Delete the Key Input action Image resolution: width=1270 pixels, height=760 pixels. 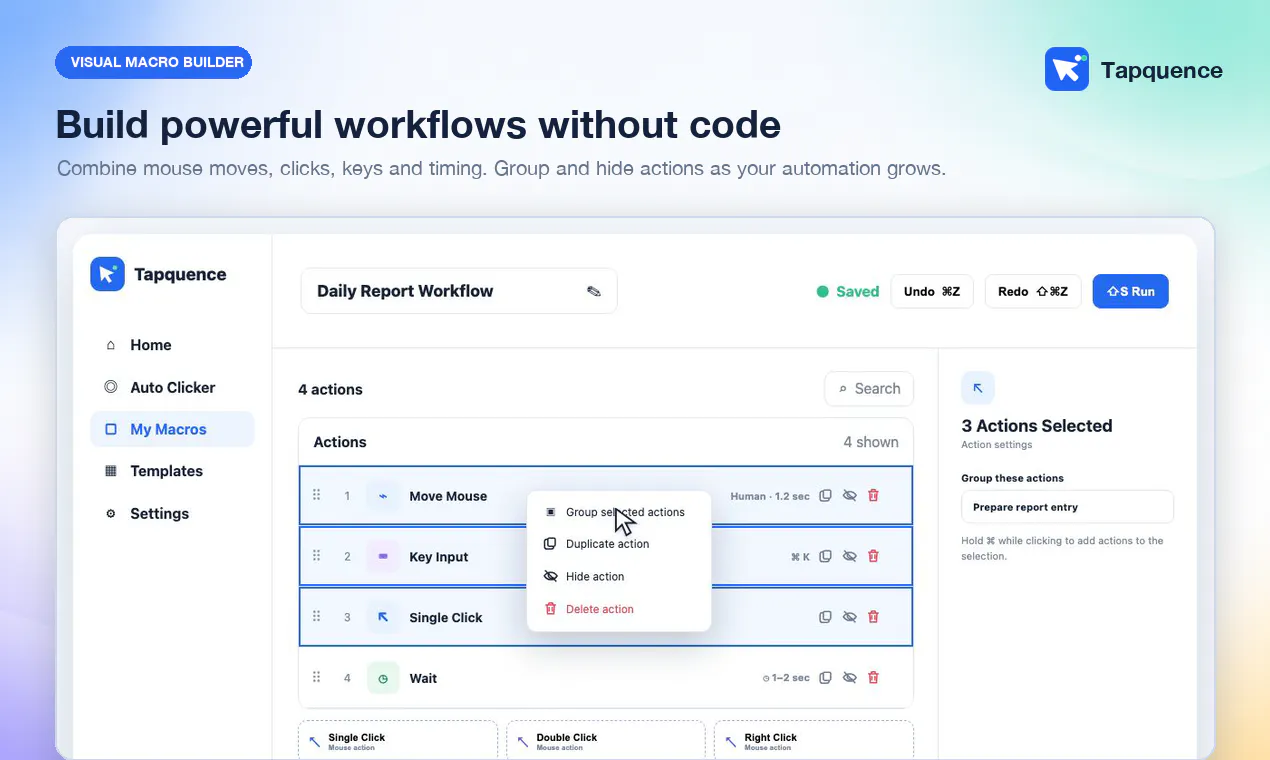pyautogui.click(x=873, y=557)
